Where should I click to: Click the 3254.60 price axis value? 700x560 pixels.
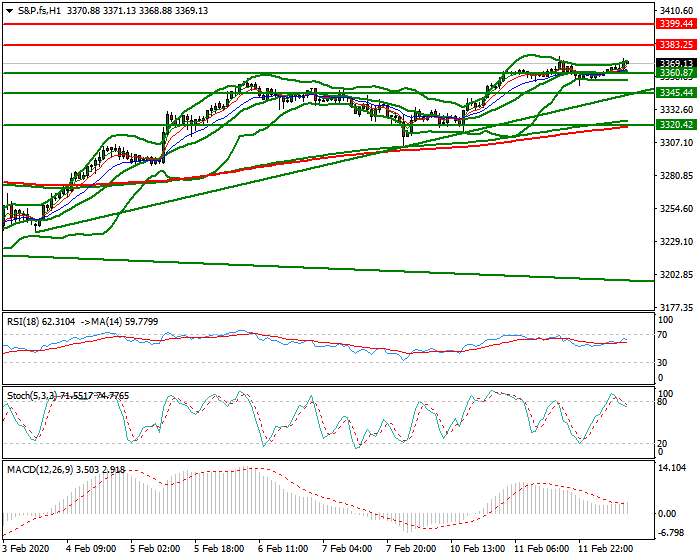[x=677, y=209]
